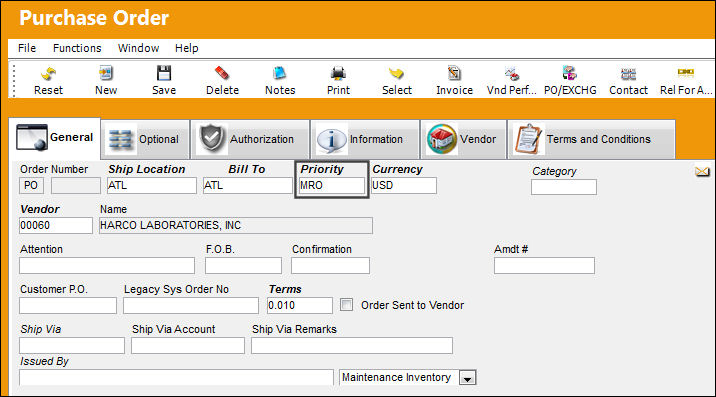Open the Vendor tab
The width and height of the screenshot is (716, 397).
click(463, 139)
